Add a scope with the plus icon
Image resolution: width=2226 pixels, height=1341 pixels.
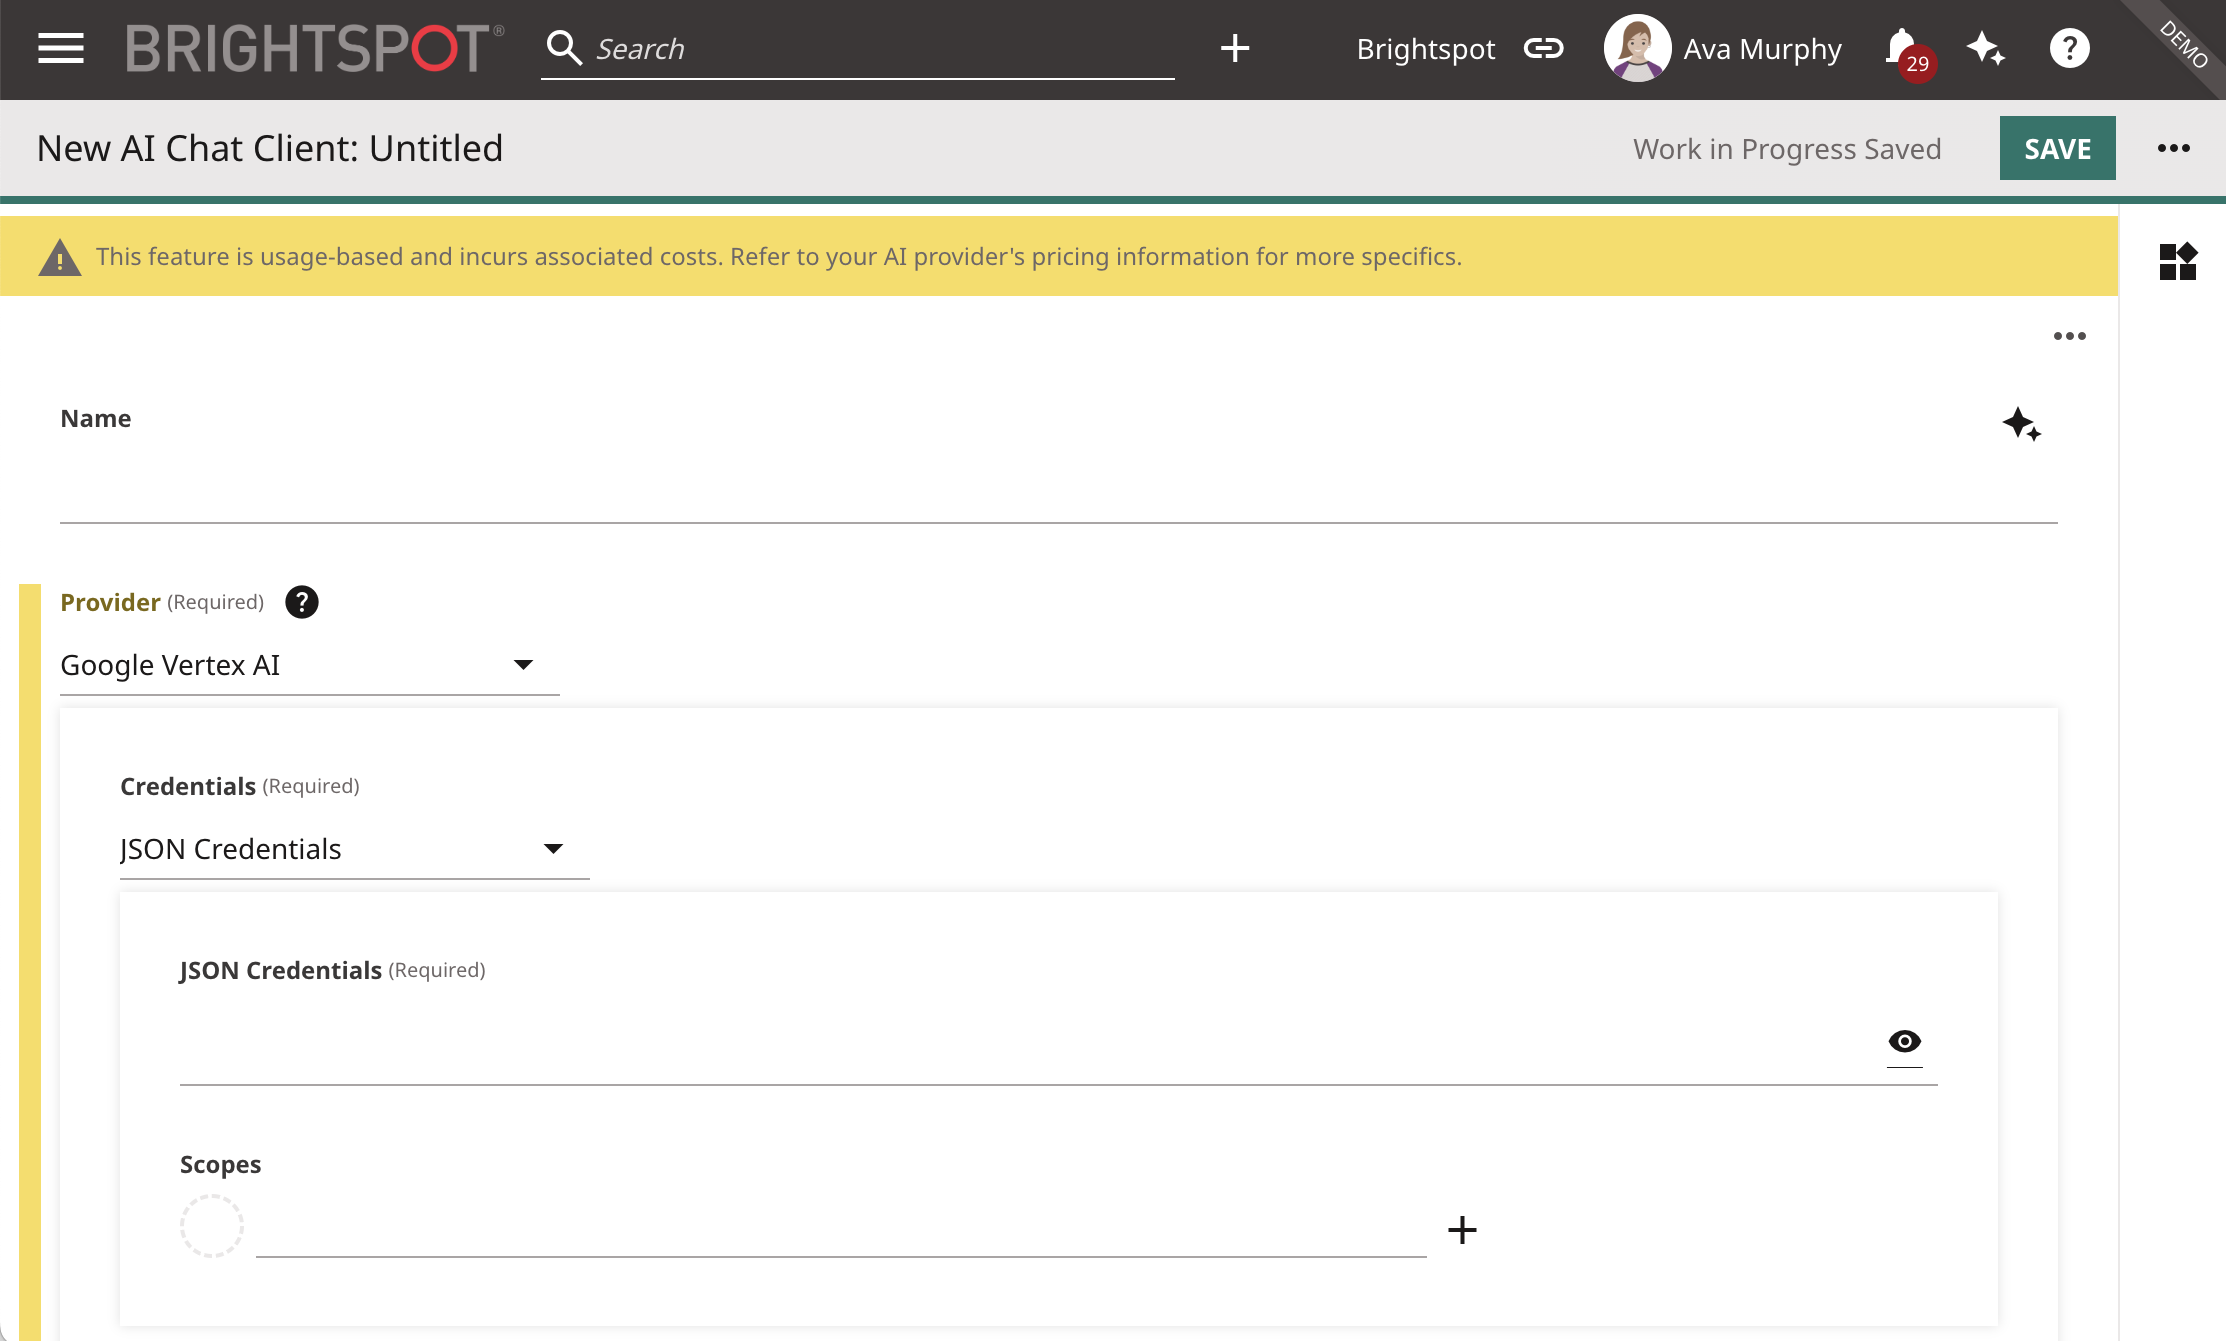pos(1462,1230)
